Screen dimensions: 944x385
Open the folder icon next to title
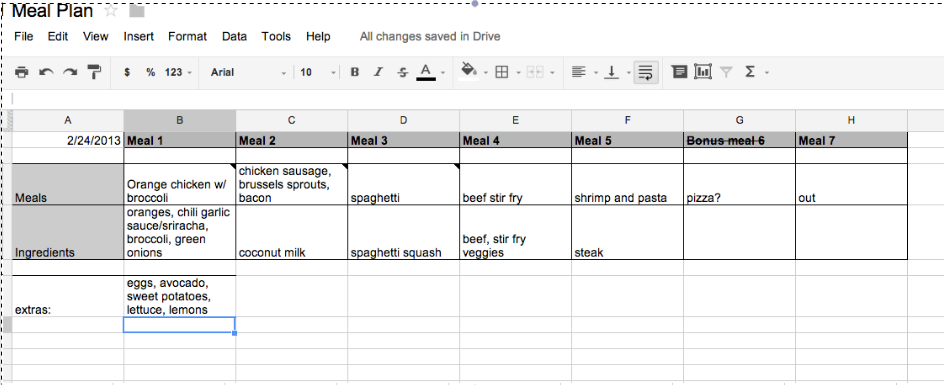[137, 11]
